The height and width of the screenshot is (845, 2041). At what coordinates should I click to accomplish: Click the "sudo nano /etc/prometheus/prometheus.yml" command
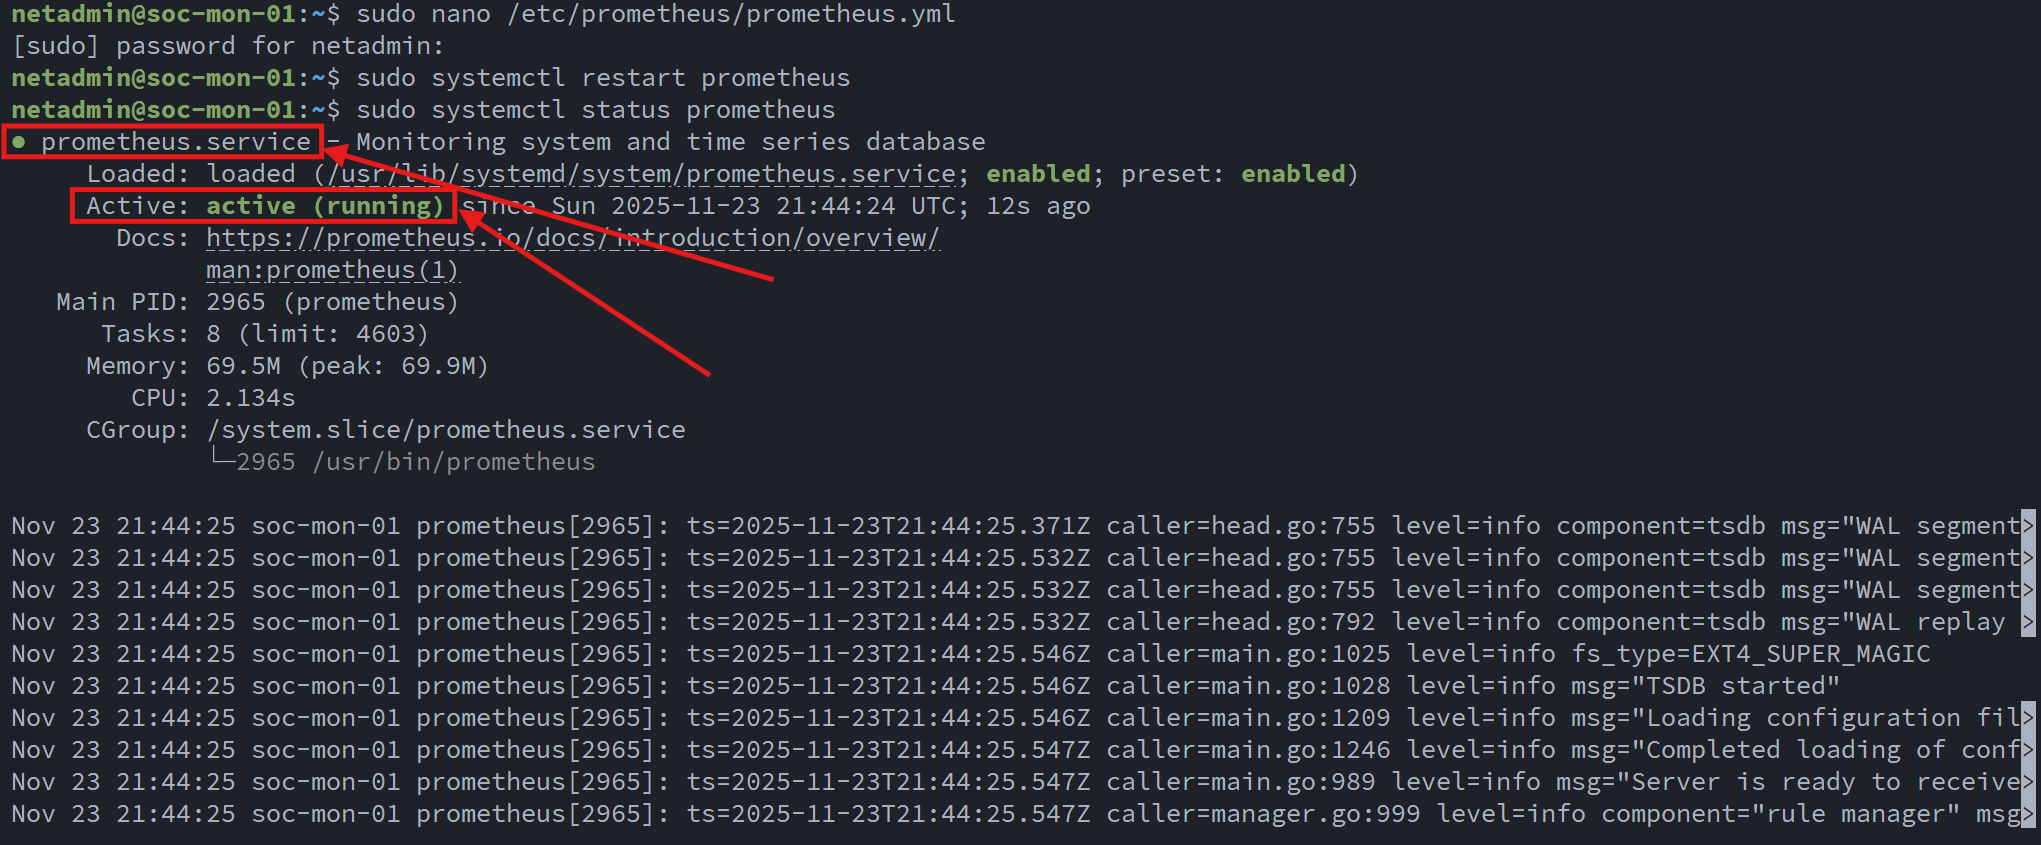pyautogui.click(x=655, y=14)
